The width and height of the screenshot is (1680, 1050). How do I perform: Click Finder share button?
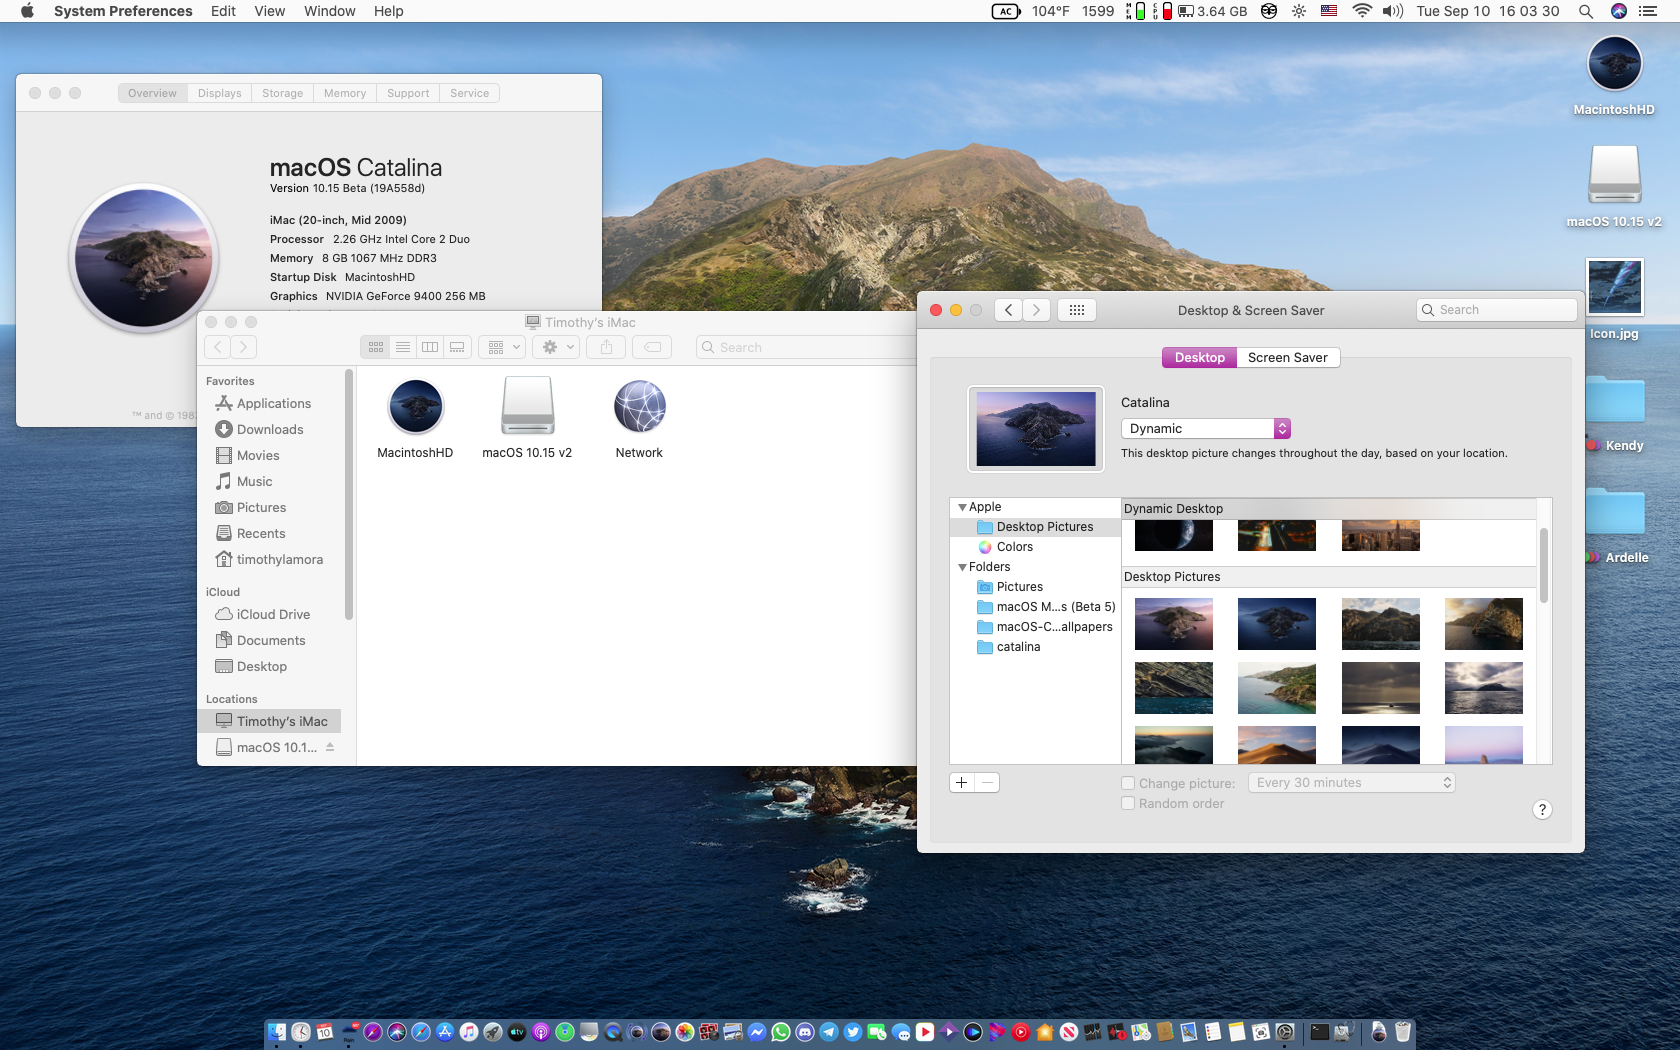coord(606,347)
